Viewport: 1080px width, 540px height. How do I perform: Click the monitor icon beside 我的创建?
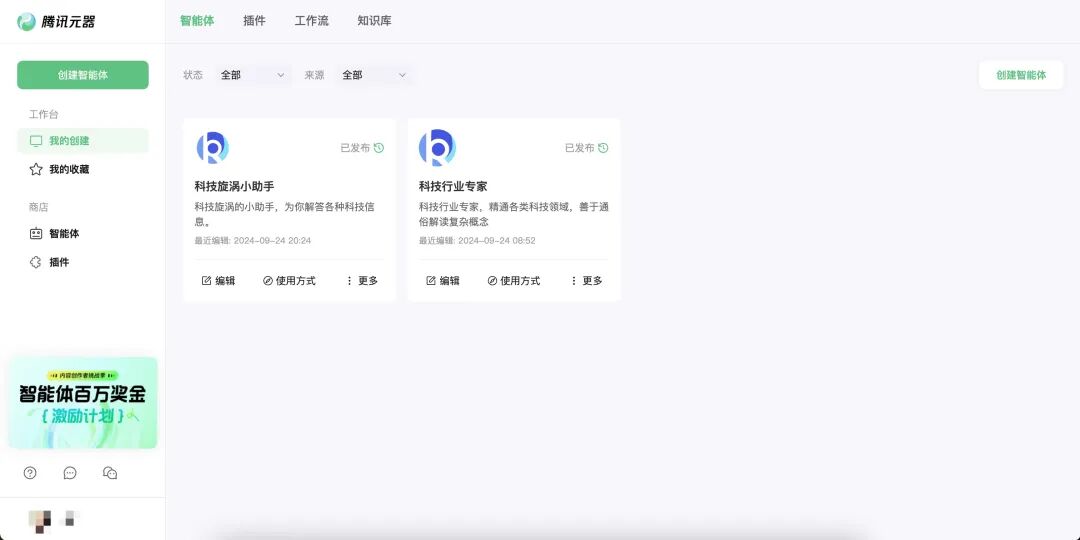(x=36, y=141)
